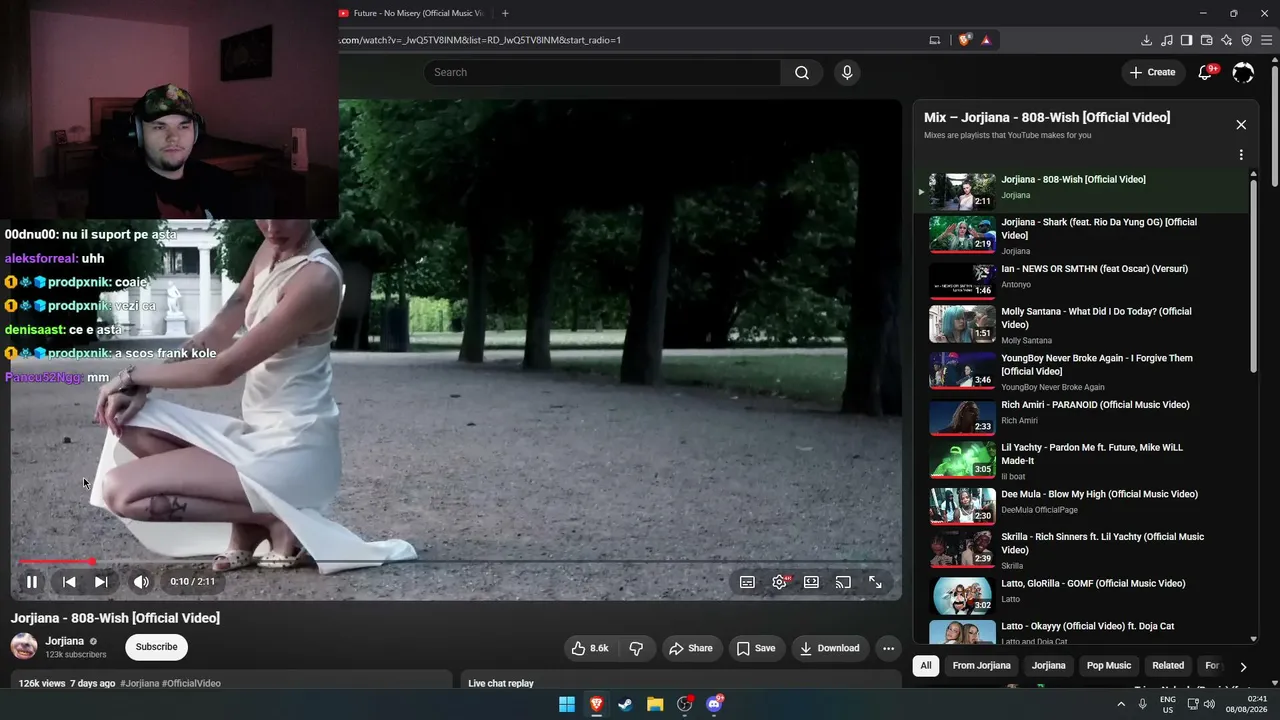1280x720 pixels.
Task: Skip to the next video
Action: click(101, 582)
